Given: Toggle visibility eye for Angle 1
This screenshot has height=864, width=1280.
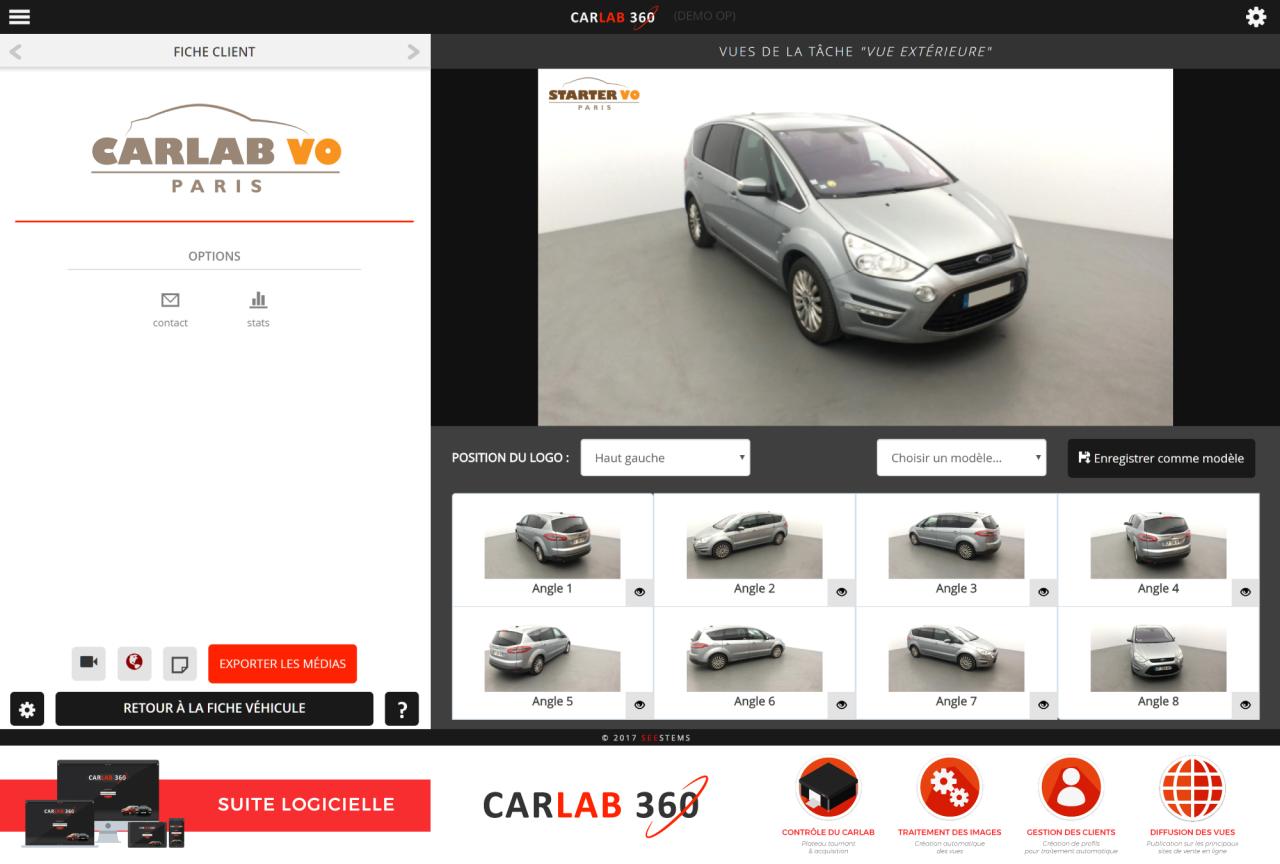Looking at the screenshot, I should (x=639, y=592).
